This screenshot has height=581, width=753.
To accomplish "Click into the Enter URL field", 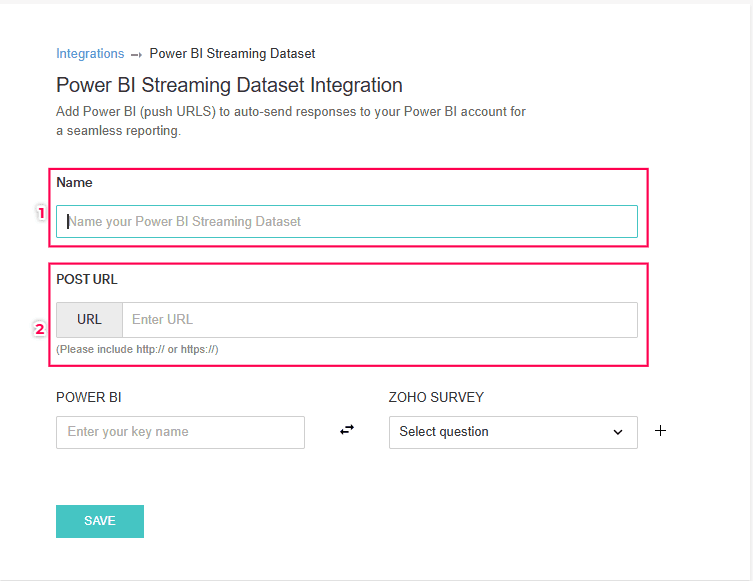I will click(380, 320).
